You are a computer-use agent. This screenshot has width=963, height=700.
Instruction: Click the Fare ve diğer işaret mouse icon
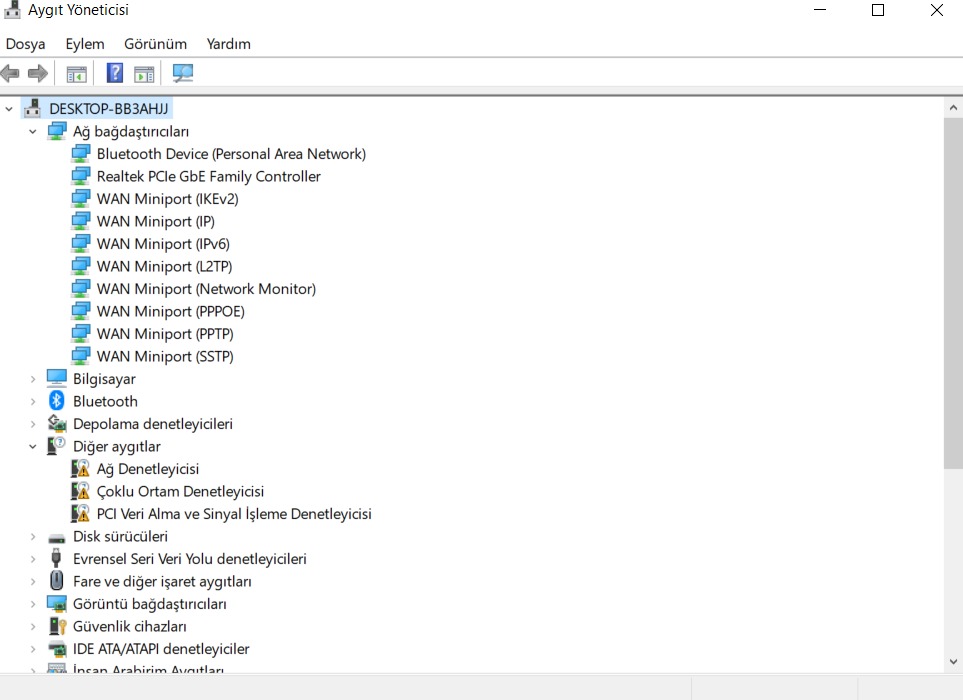(57, 581)
